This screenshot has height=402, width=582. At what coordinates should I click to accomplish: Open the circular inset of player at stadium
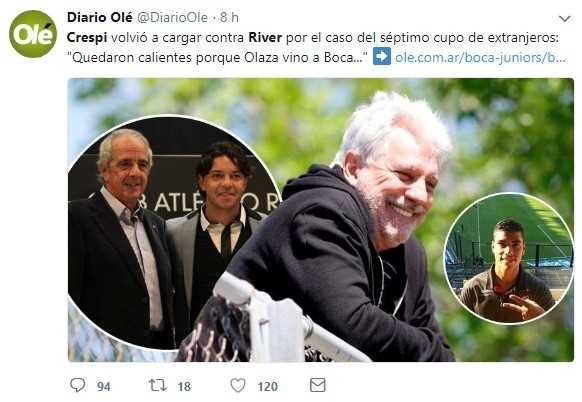[x=509, y=258]
